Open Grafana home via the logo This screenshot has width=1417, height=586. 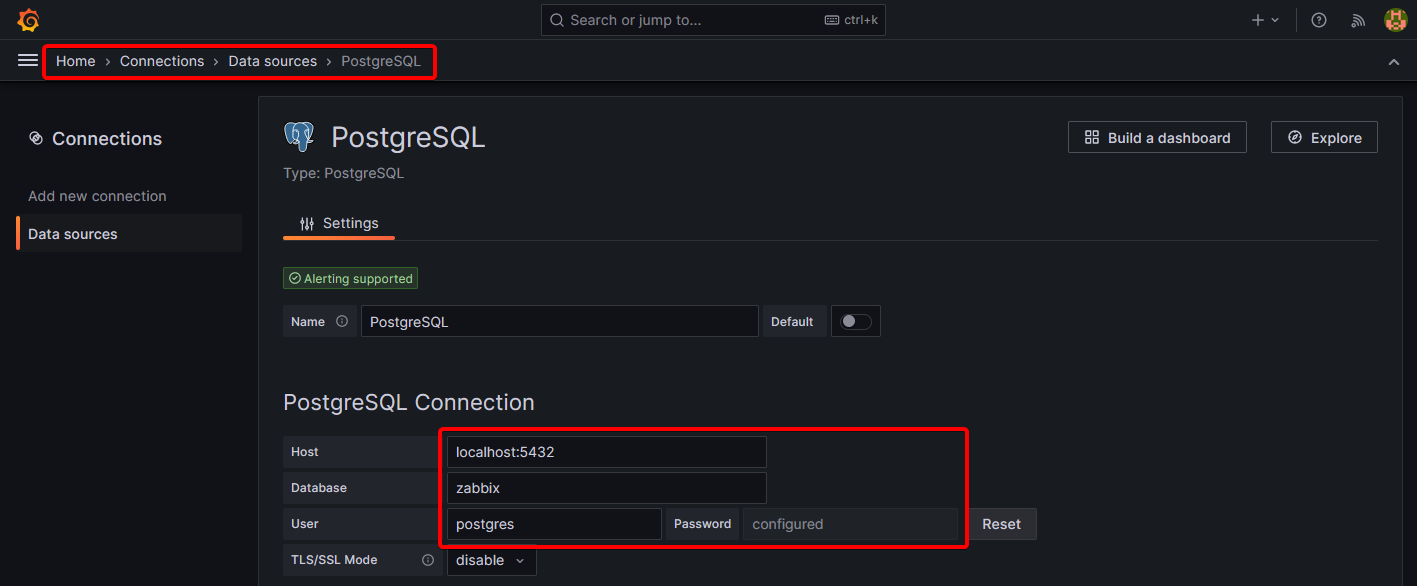click(27, 19)
